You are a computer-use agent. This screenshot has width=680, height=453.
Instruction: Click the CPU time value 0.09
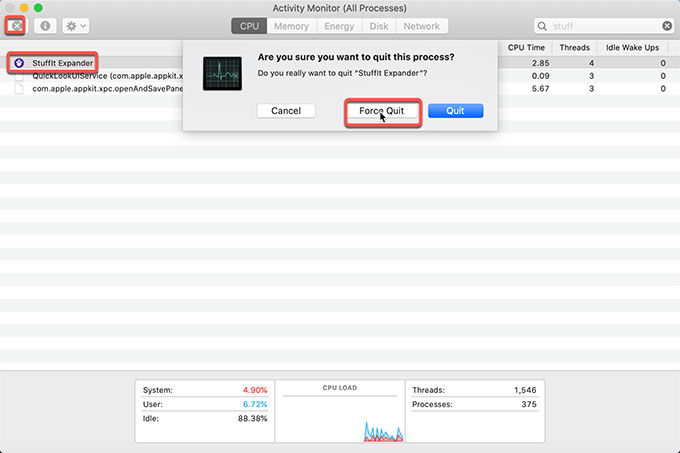540,76
